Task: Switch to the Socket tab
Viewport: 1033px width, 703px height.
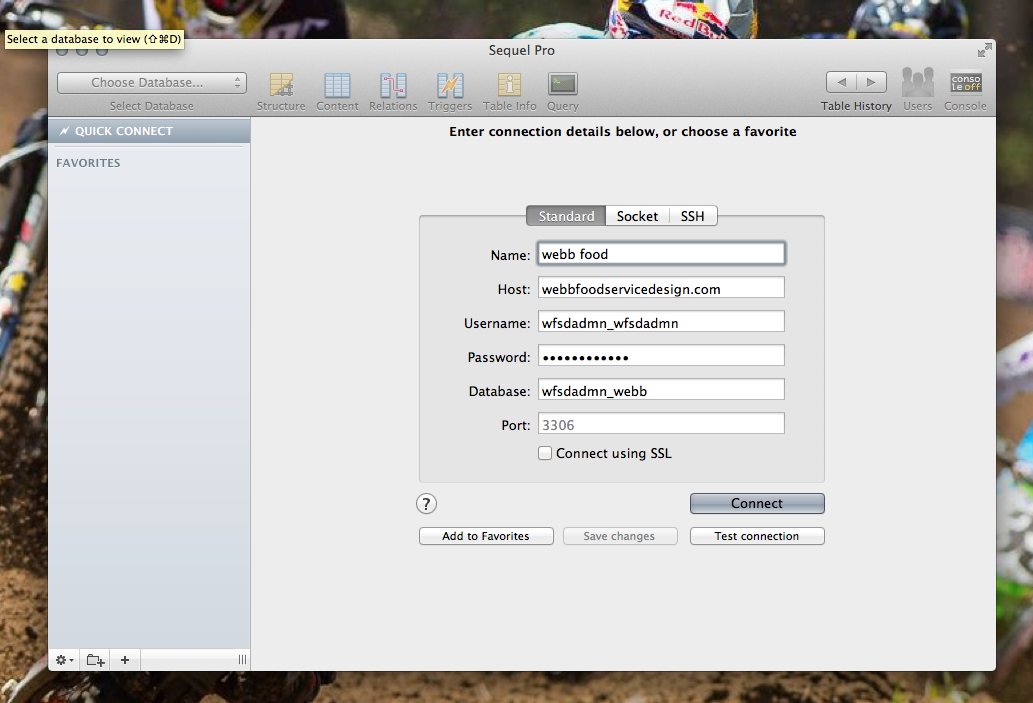Action: pyautogui.click(x=637, y=216)
